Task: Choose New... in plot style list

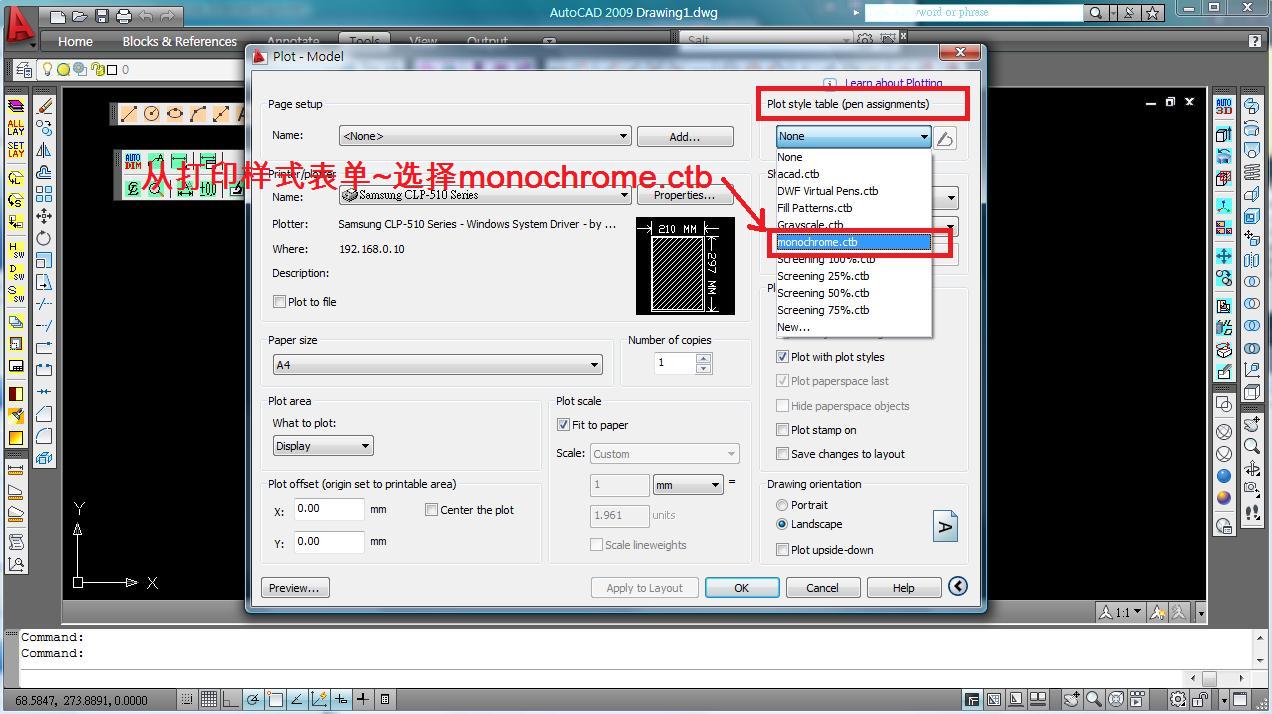Action: (x=854, y=327)
